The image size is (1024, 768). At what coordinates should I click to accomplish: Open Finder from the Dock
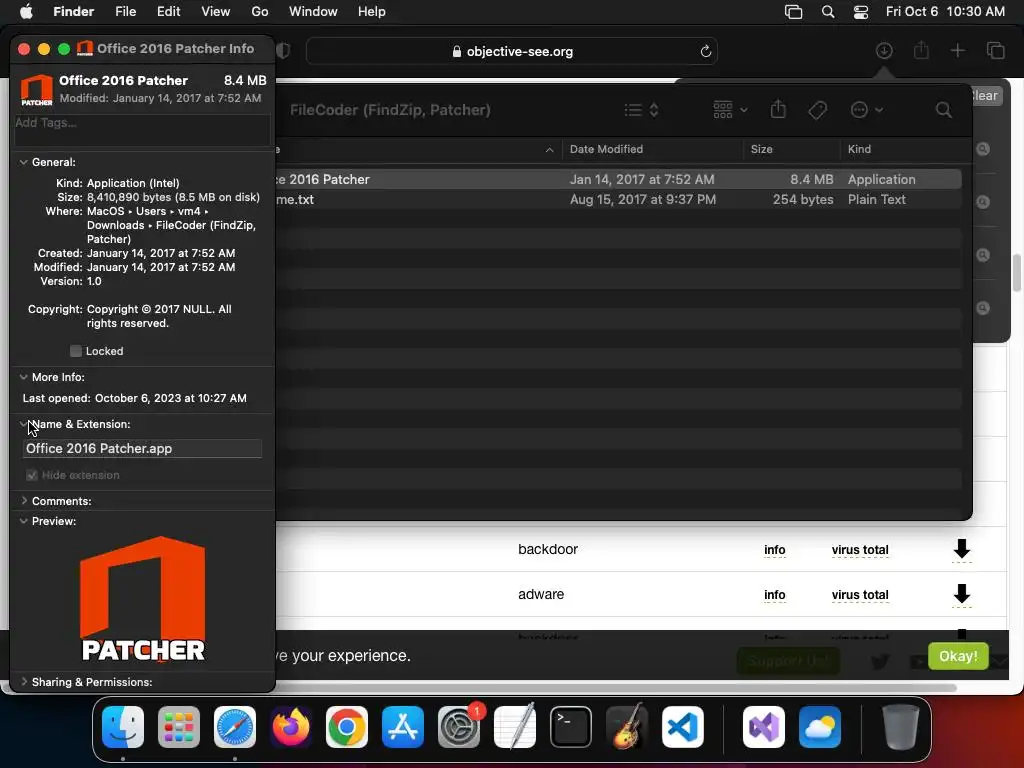pyautogui.click(x=123, y=727)
